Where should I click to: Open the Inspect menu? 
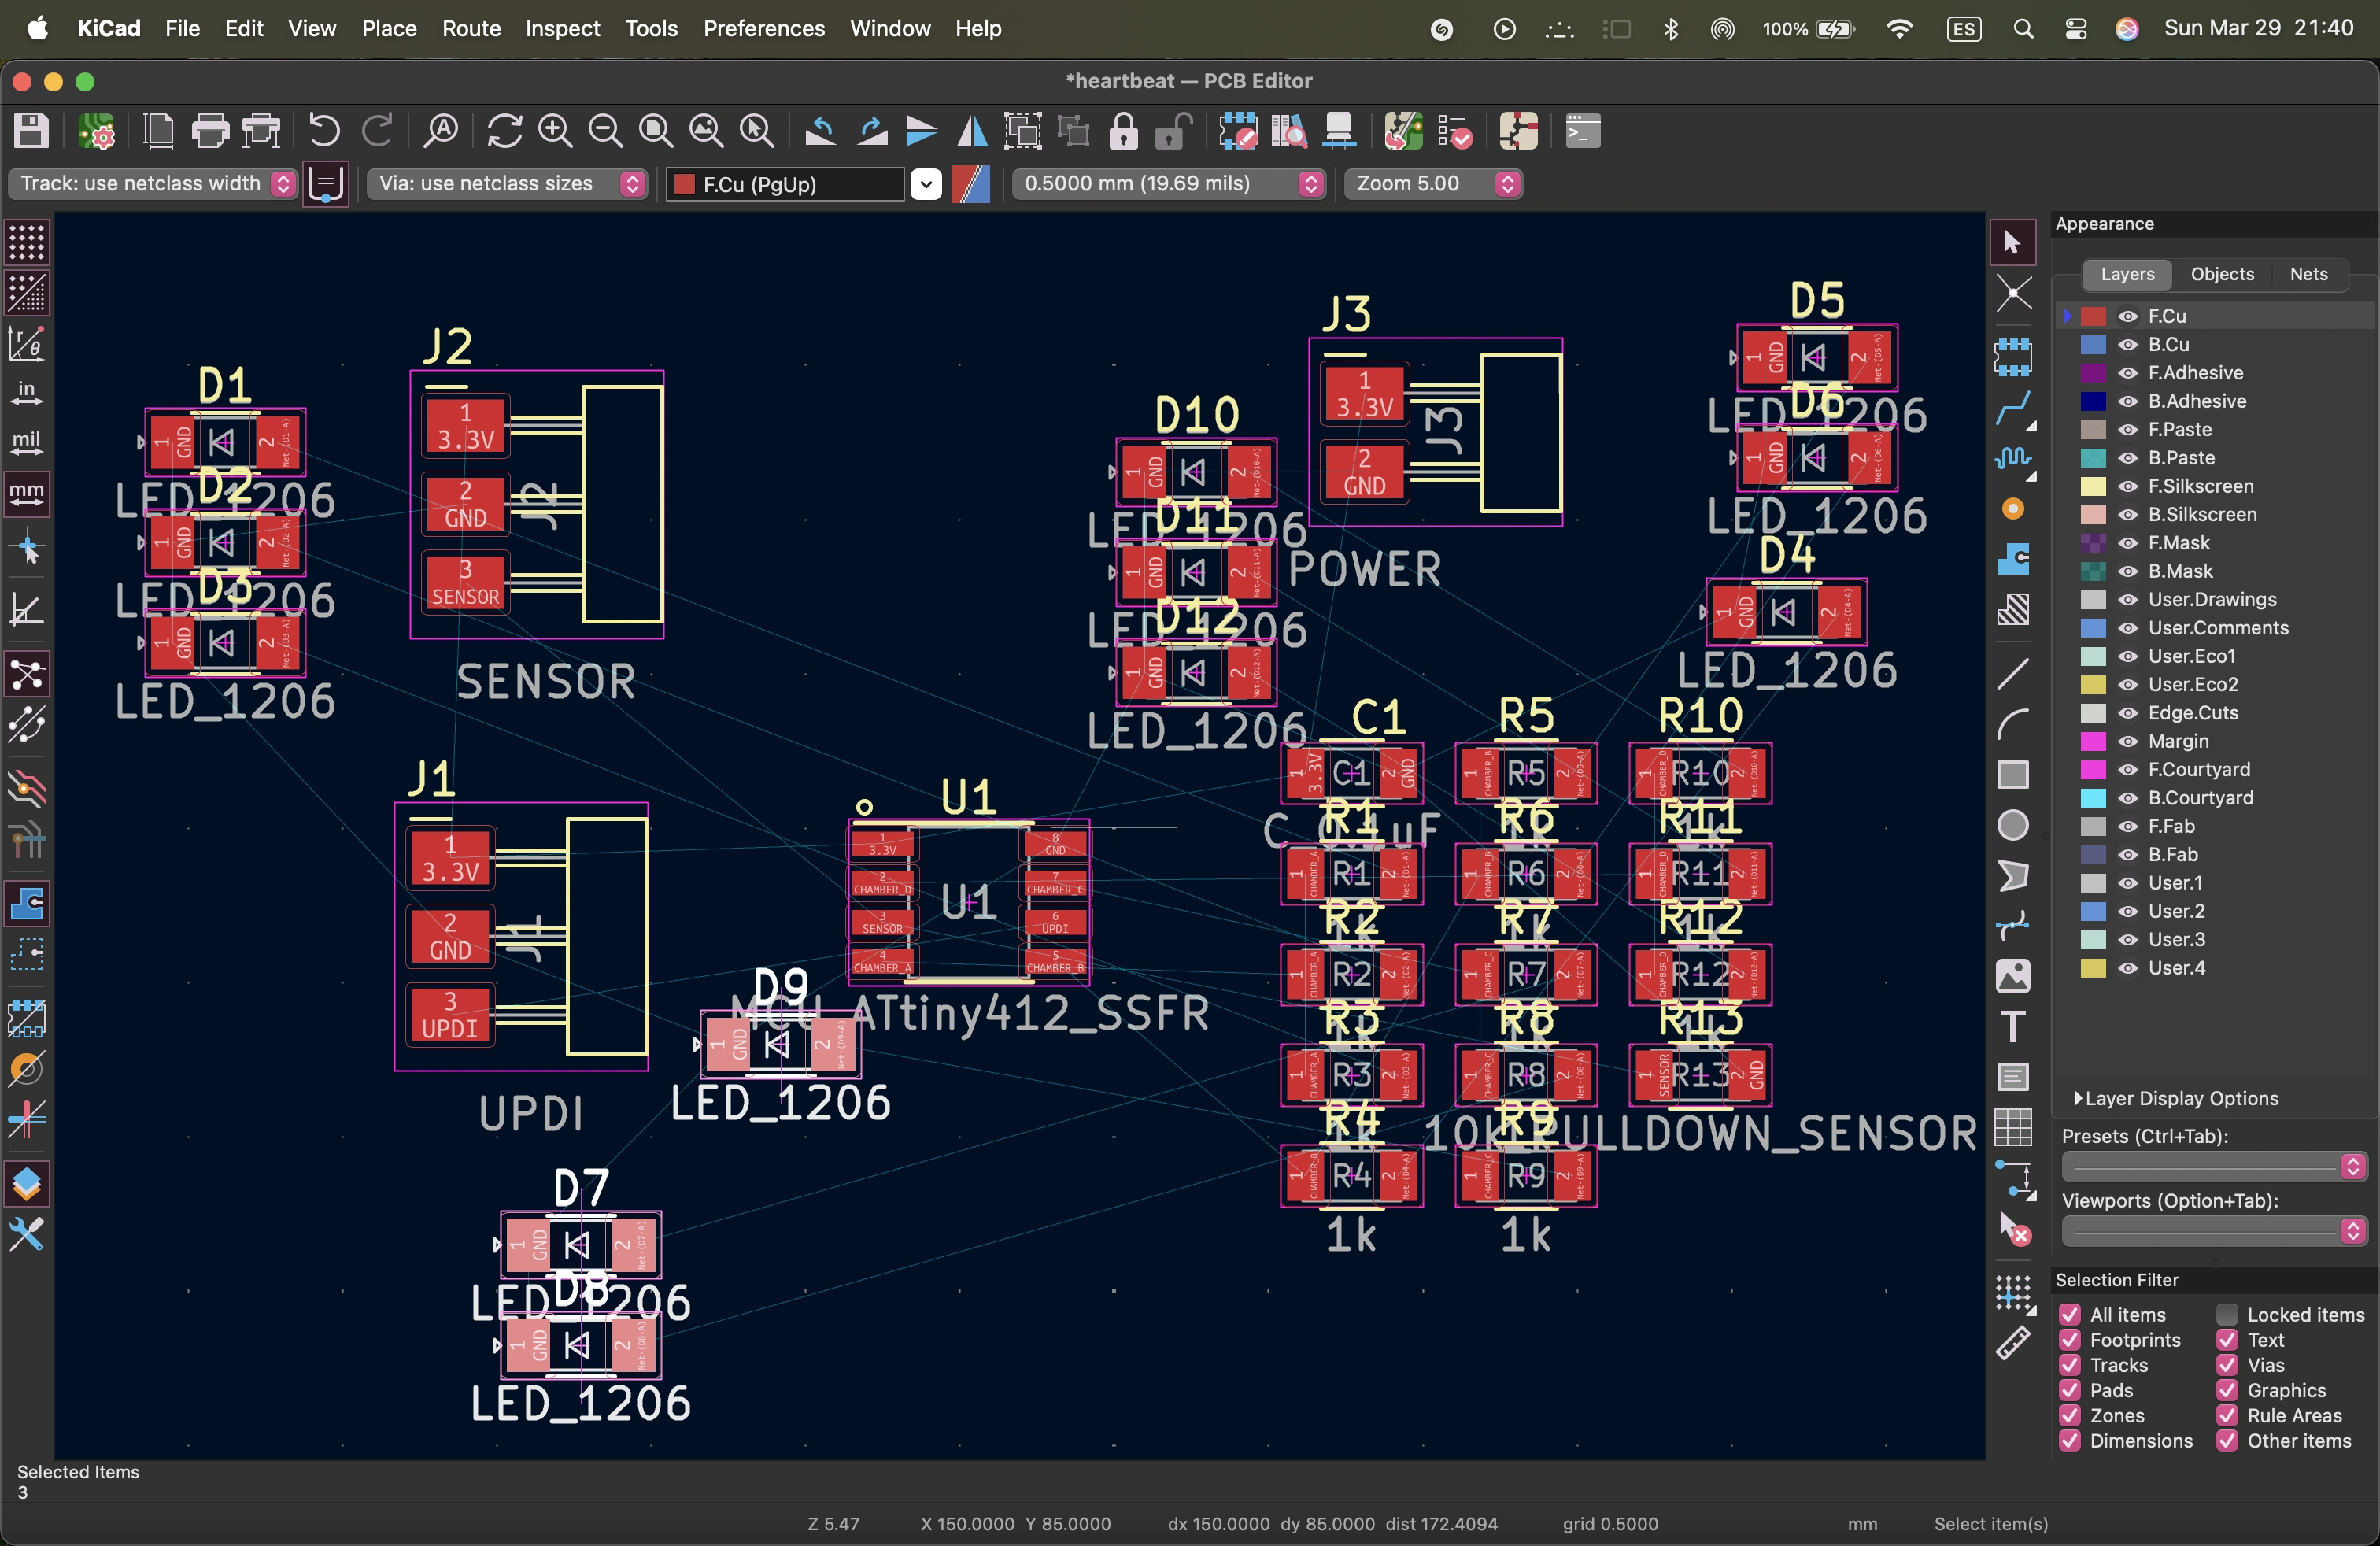click(x=562, y=28)
